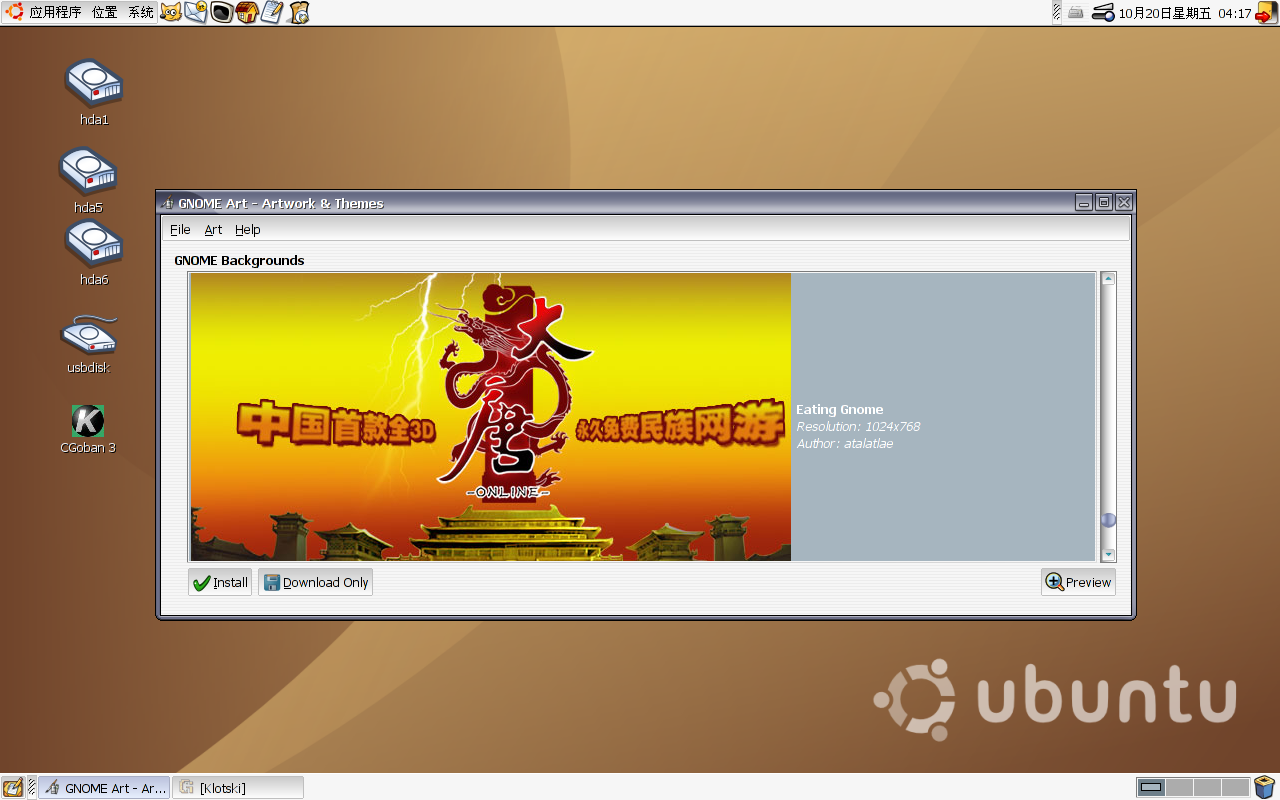Minimize the GNOME Art window
1280x800 pixels.
[1084, 202]
